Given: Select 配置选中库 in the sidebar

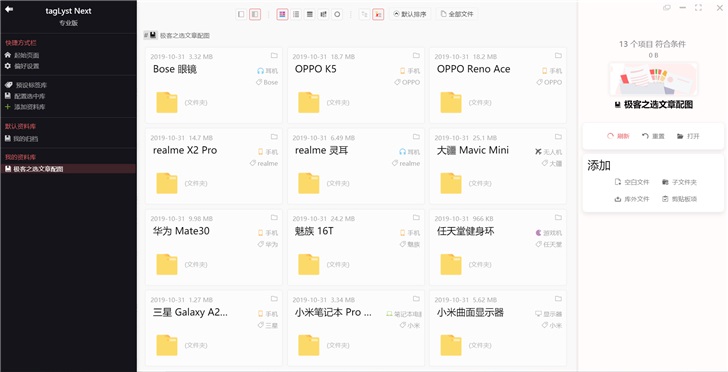Looking at the screenshot, I should (25, 96).
